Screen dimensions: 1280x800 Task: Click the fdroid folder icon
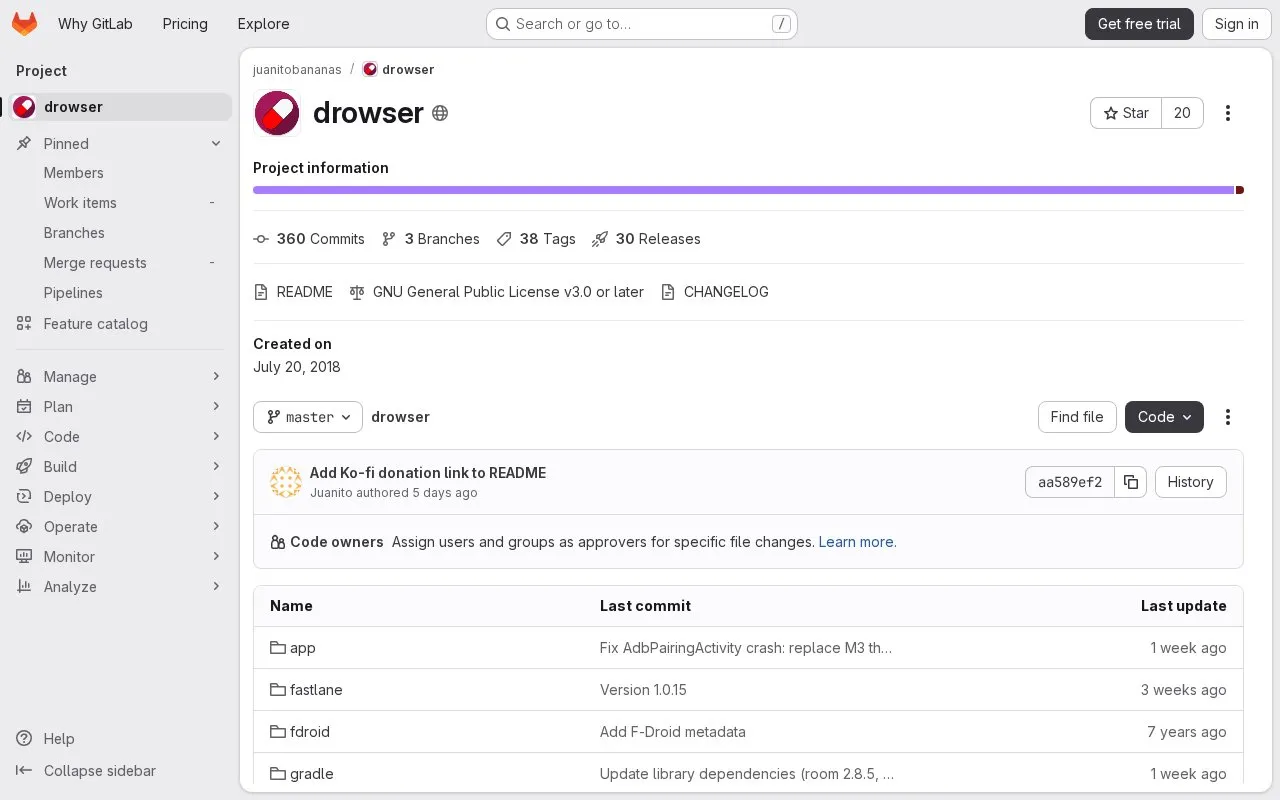click(278, 732)
